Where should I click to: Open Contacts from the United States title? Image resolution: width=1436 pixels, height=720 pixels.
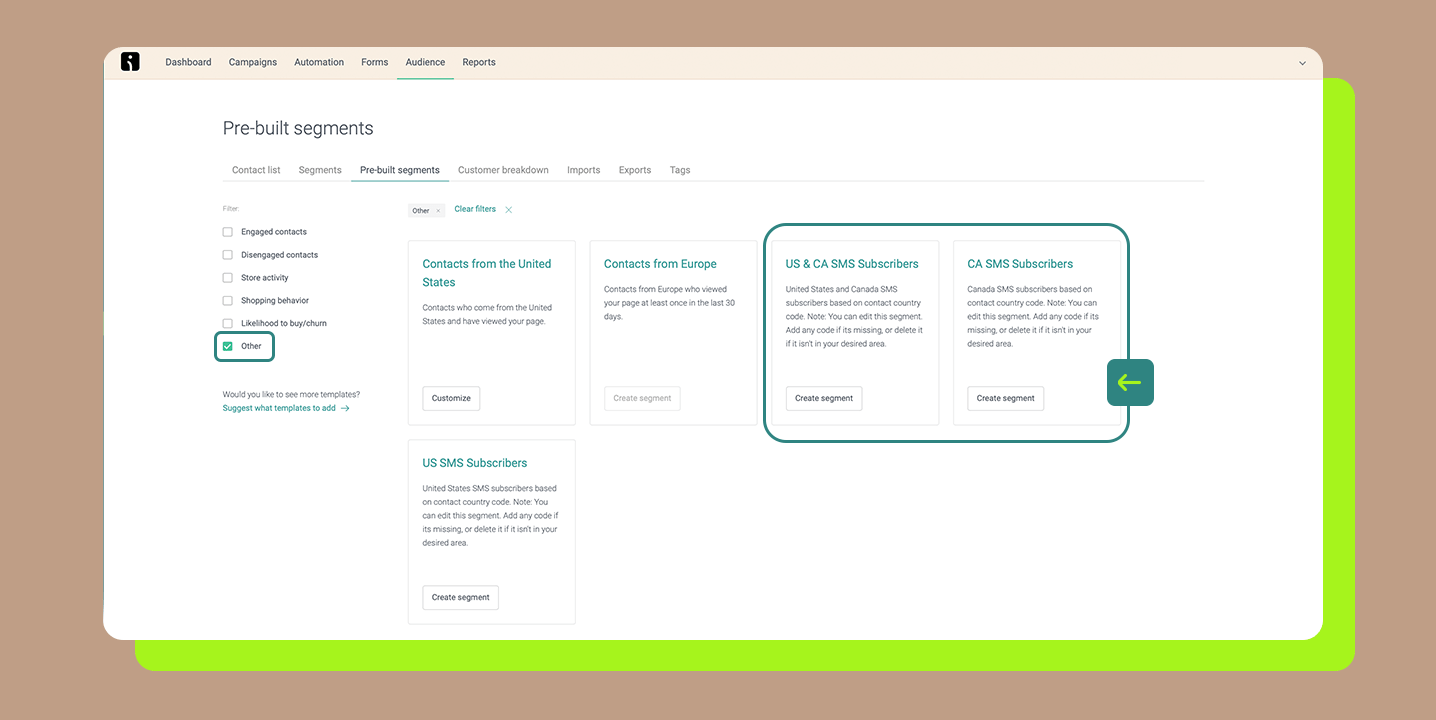pos(487,273)
